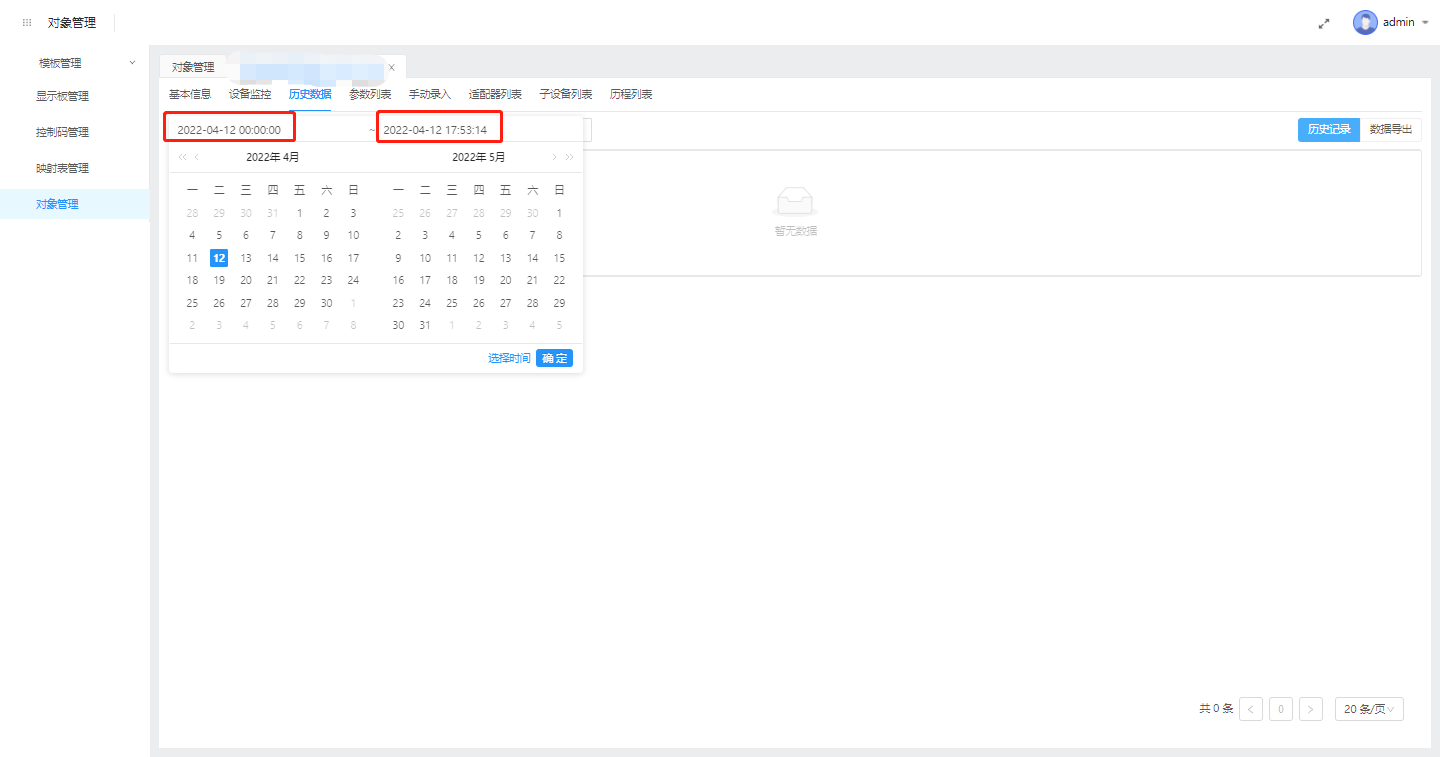Click the start date input field
Screen dimensions: 1440x757
click(229, 129)
